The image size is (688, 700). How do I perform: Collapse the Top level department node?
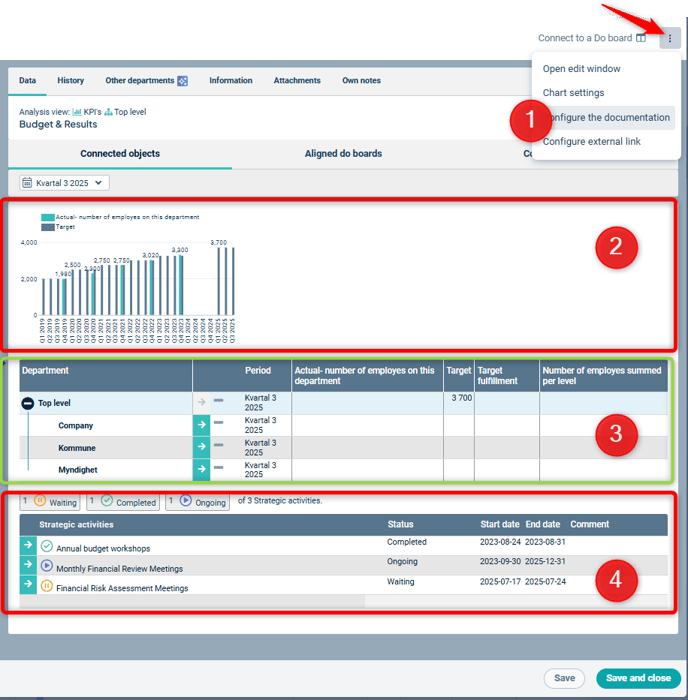point(28,403)
